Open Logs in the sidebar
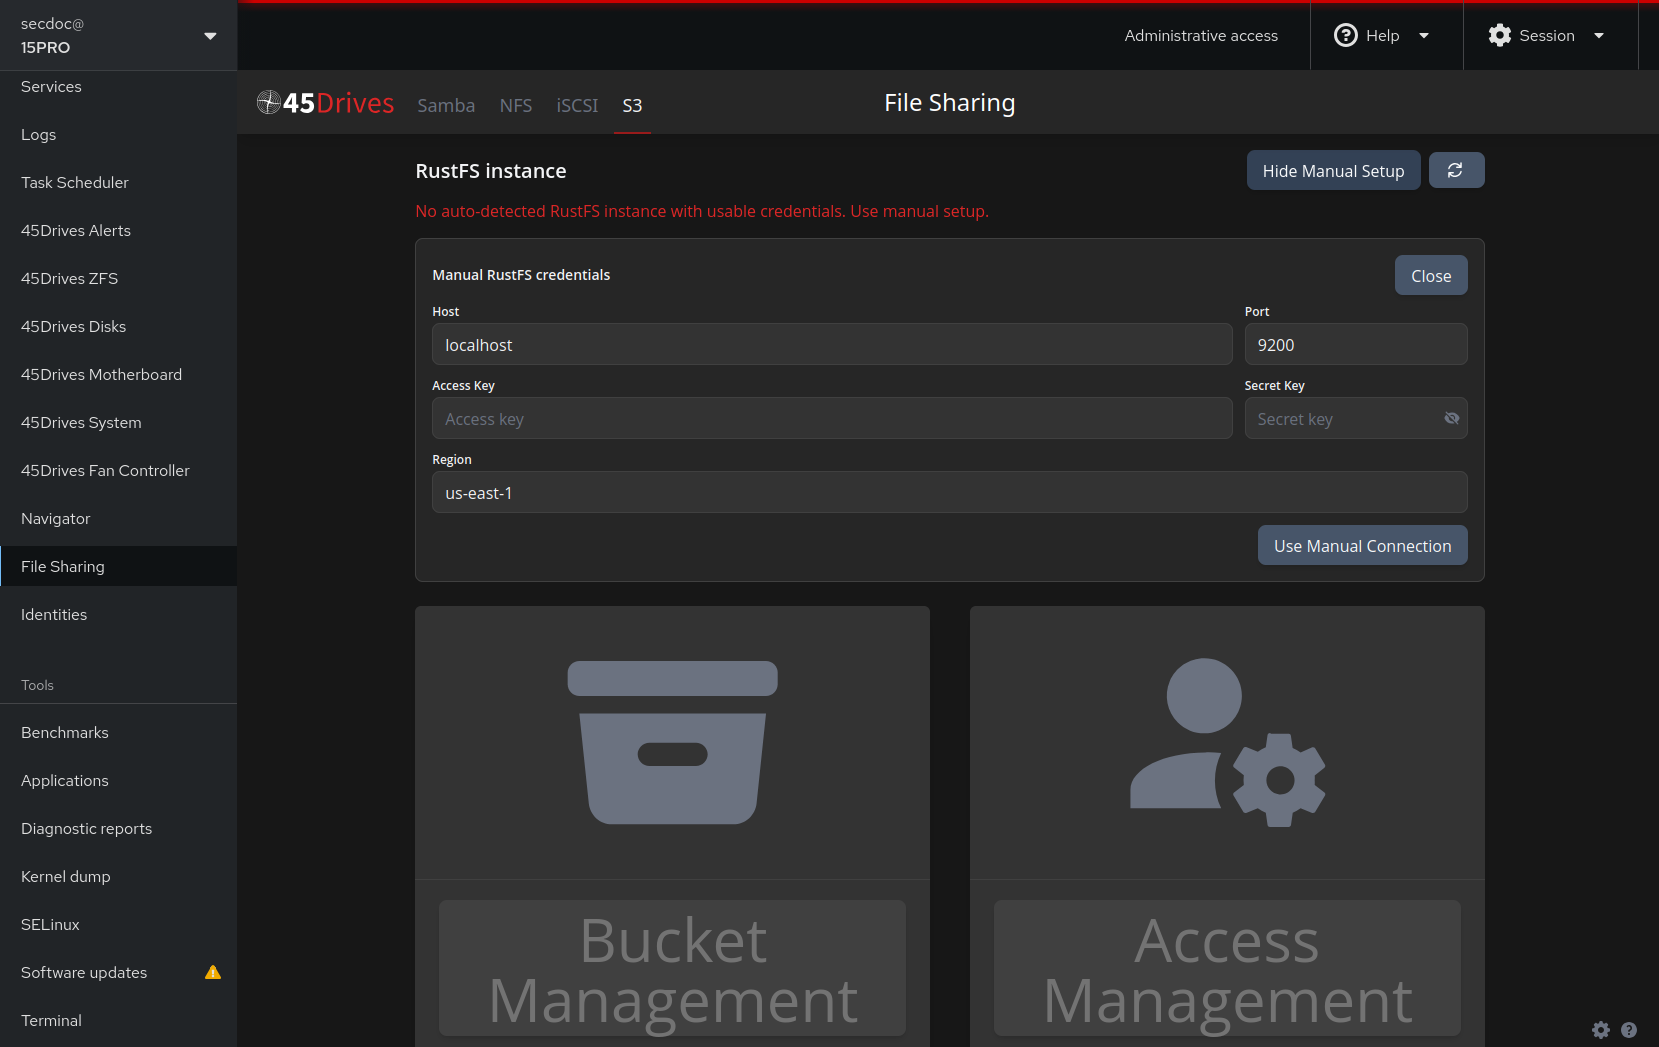Screen dimensions: 1659x1047 118,135
